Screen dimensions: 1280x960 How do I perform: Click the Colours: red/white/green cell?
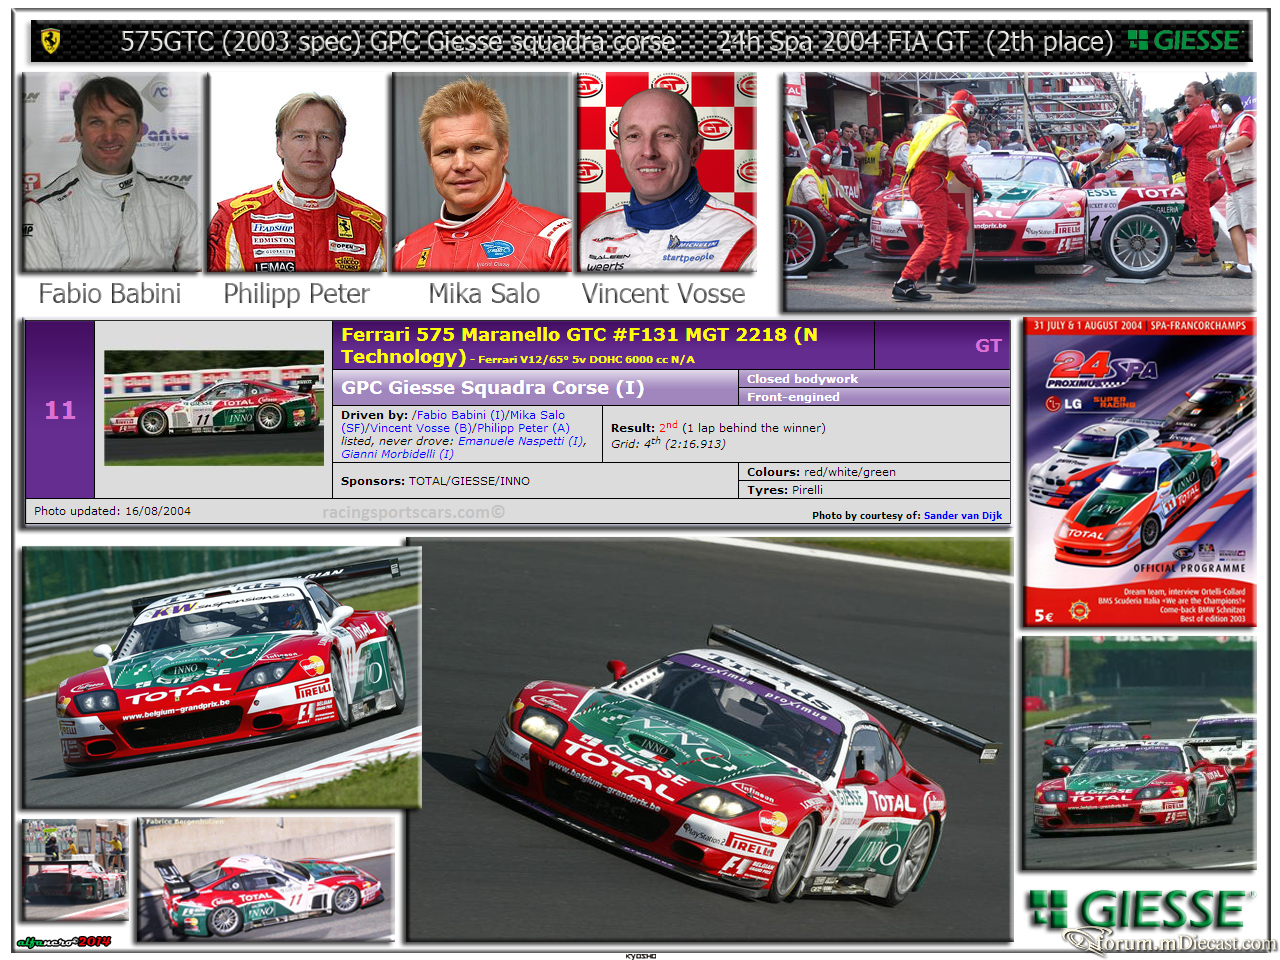point(875,472)
